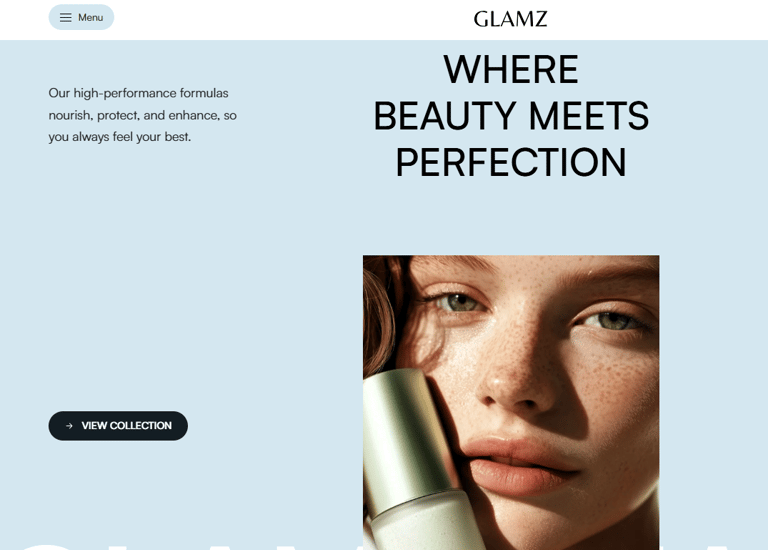Click the word PERFECTION in the headline
This screenshot has height=550, width=768.
click(511, 163)
